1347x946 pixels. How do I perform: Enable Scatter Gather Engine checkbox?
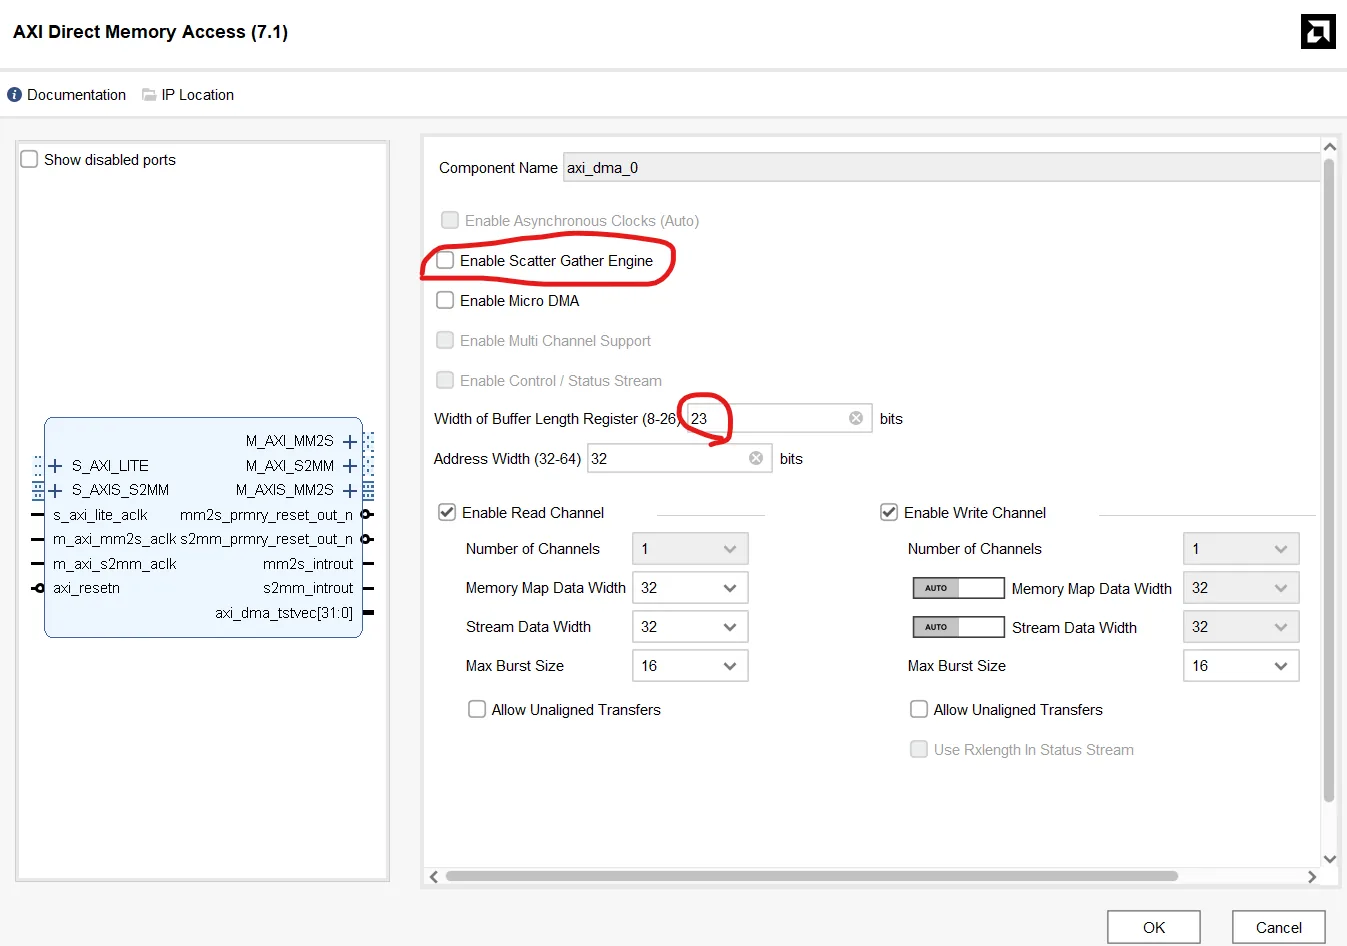(446, 260)
